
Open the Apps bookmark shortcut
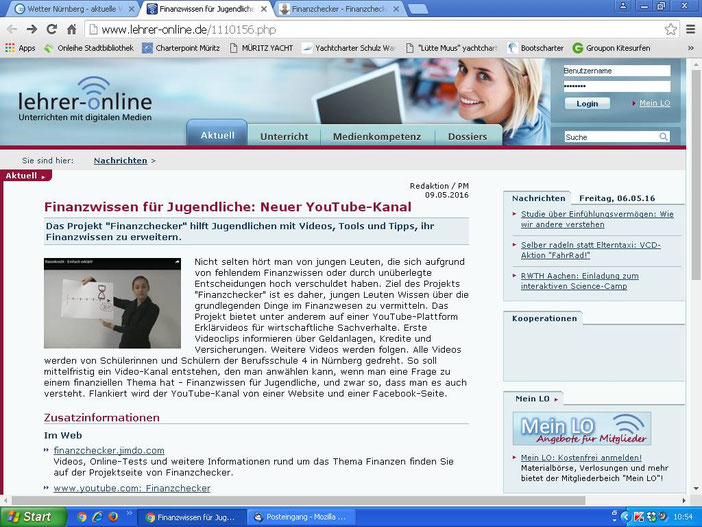[x=20, y=48]
